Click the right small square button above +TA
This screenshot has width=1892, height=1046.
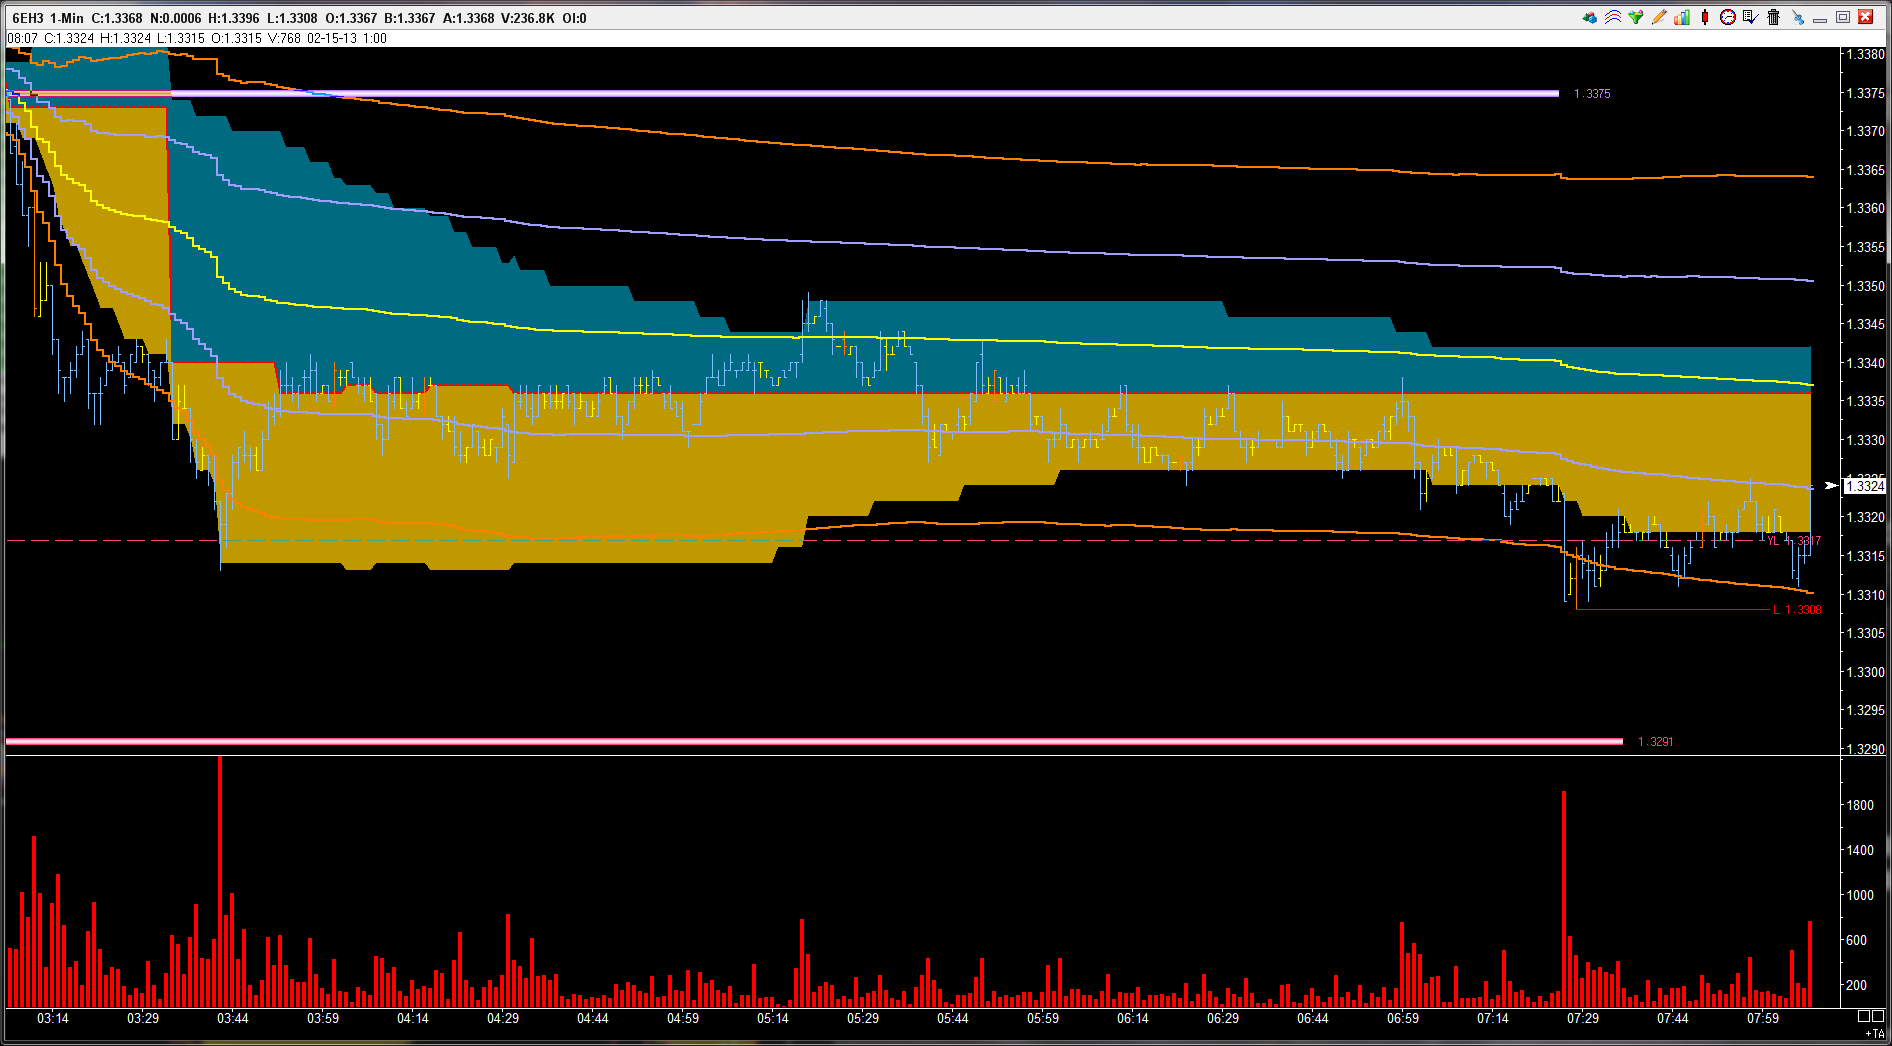click(1878, 1016)
